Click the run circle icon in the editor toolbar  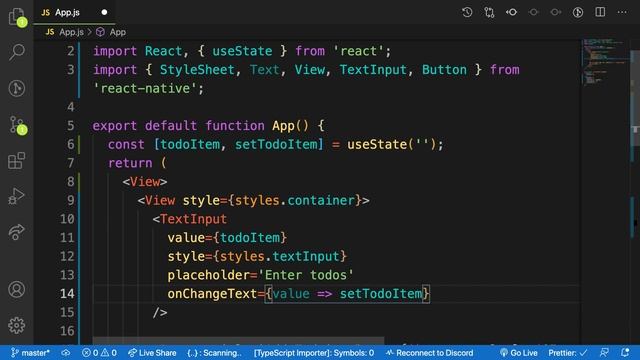click(x=578, y=12)
